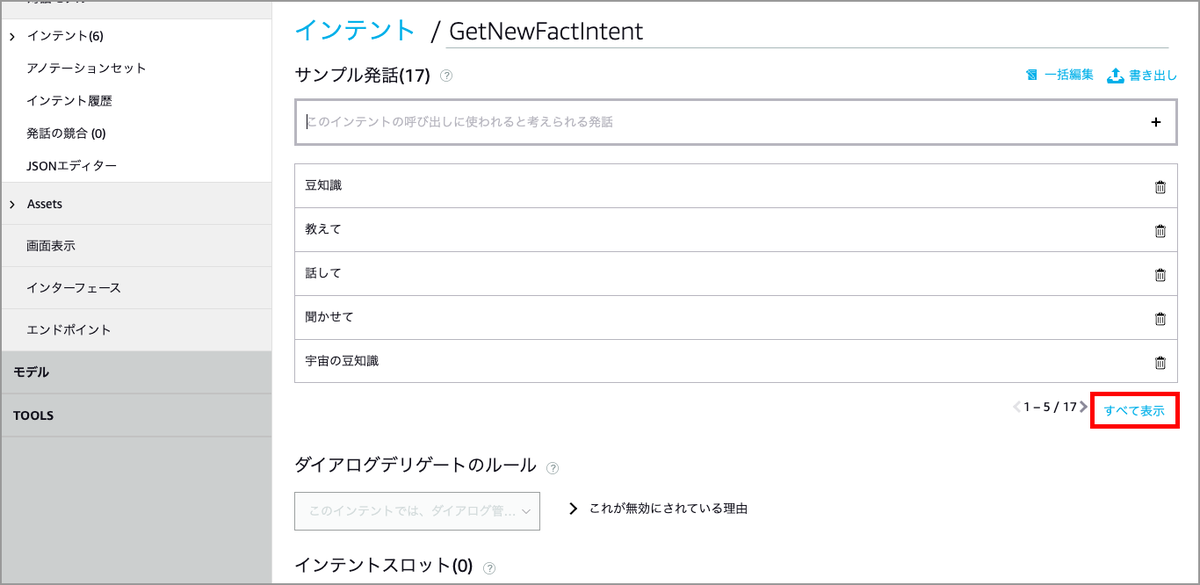
Task: Open the help icon beside ダイアログデリゲートのルール
Action: [x=553, y=466]
